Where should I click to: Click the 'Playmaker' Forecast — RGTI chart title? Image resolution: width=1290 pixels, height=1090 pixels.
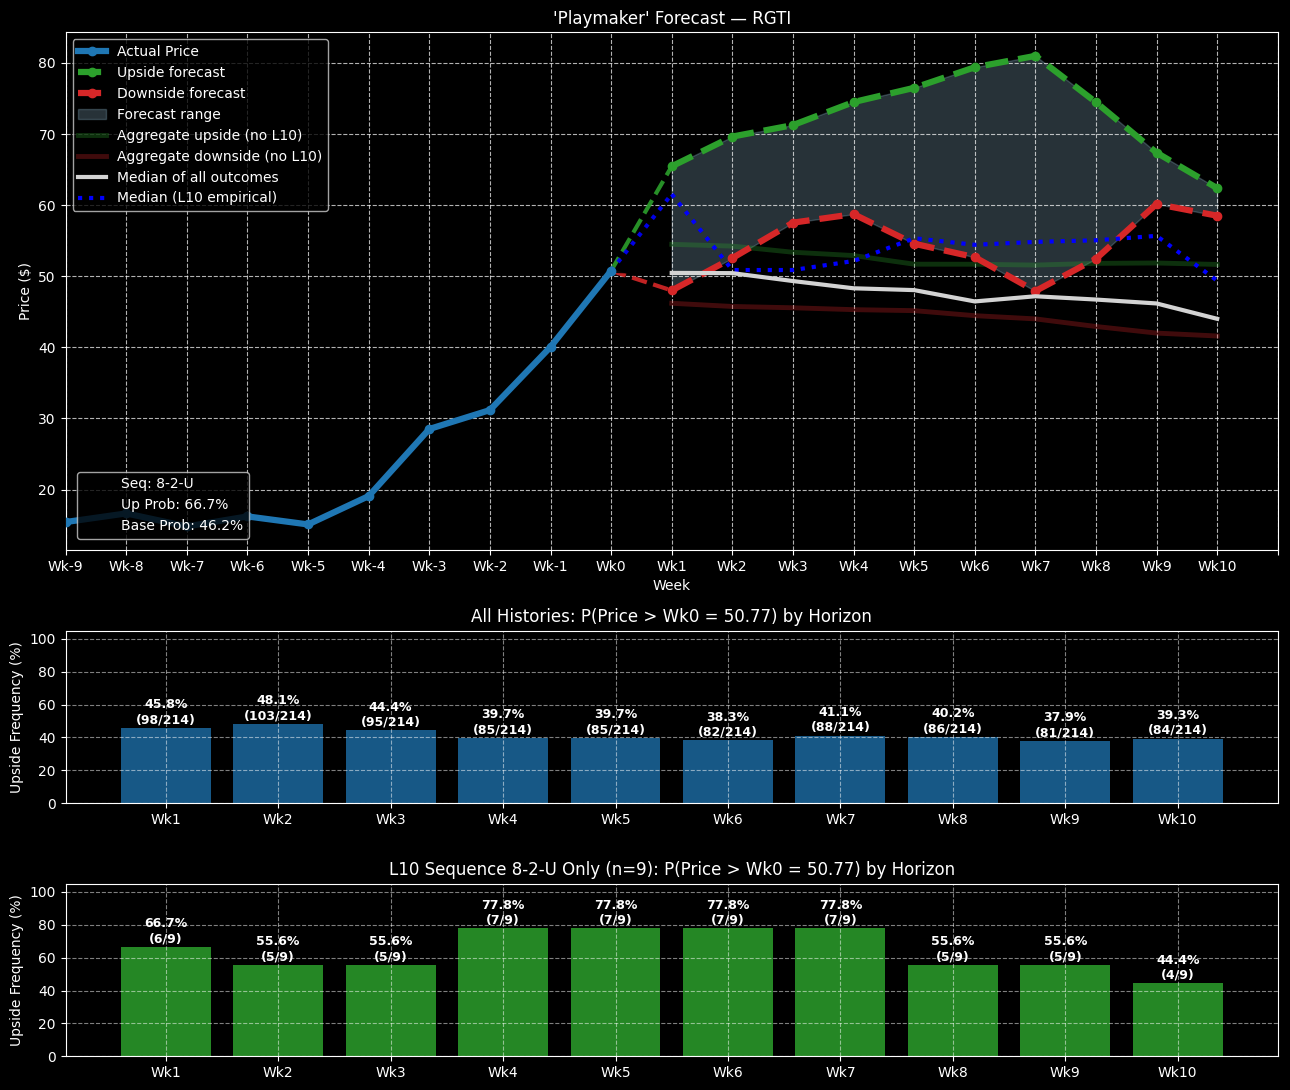(671, 18)
